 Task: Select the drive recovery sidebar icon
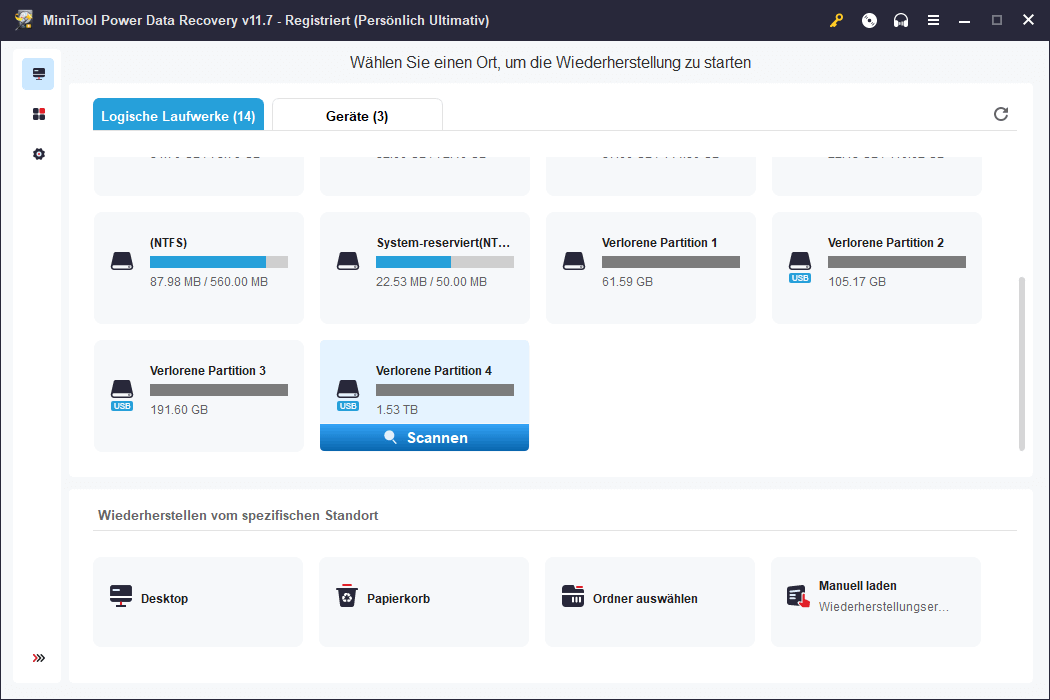pyautogui.click(x=38, y=74)
